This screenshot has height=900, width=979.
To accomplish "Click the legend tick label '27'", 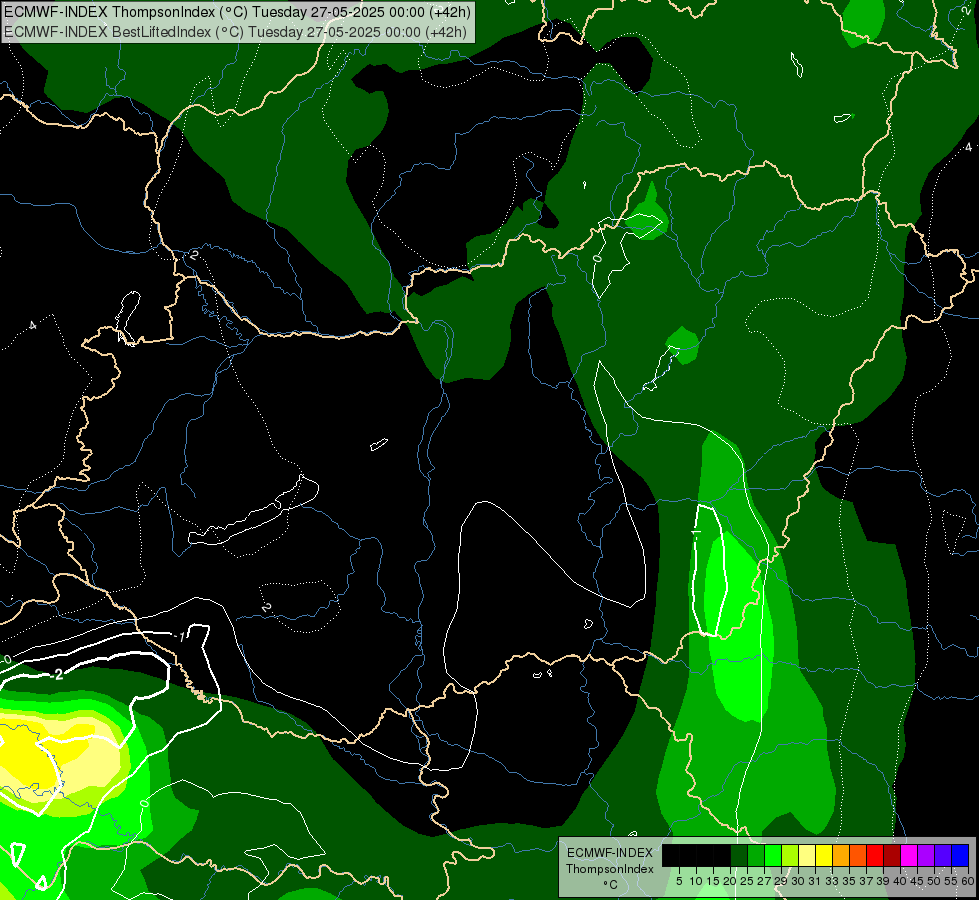I will click(764, 881).
